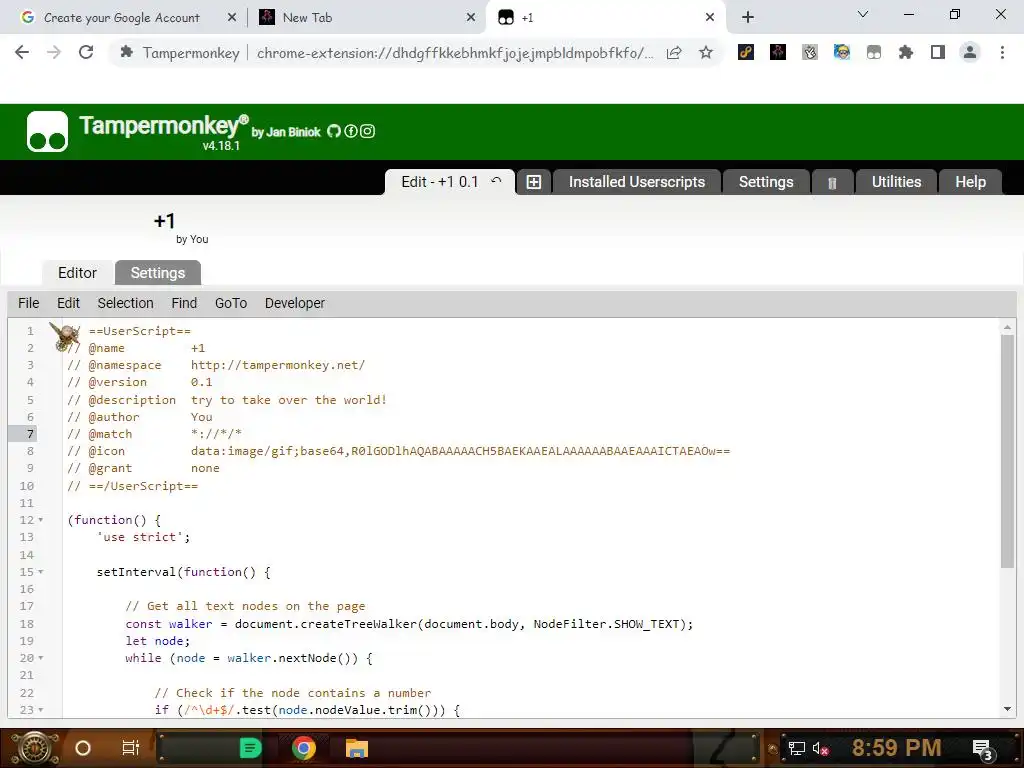Open Chrome extensions puzzle menu
Image resolution: width=1024 pixels, height=768 pixels.
pos(906,52)
